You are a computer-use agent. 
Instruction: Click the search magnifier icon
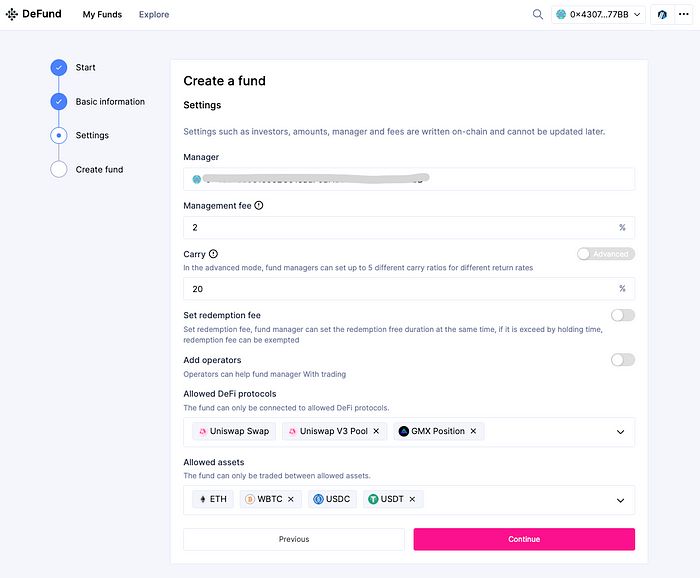tap(538, 15)
